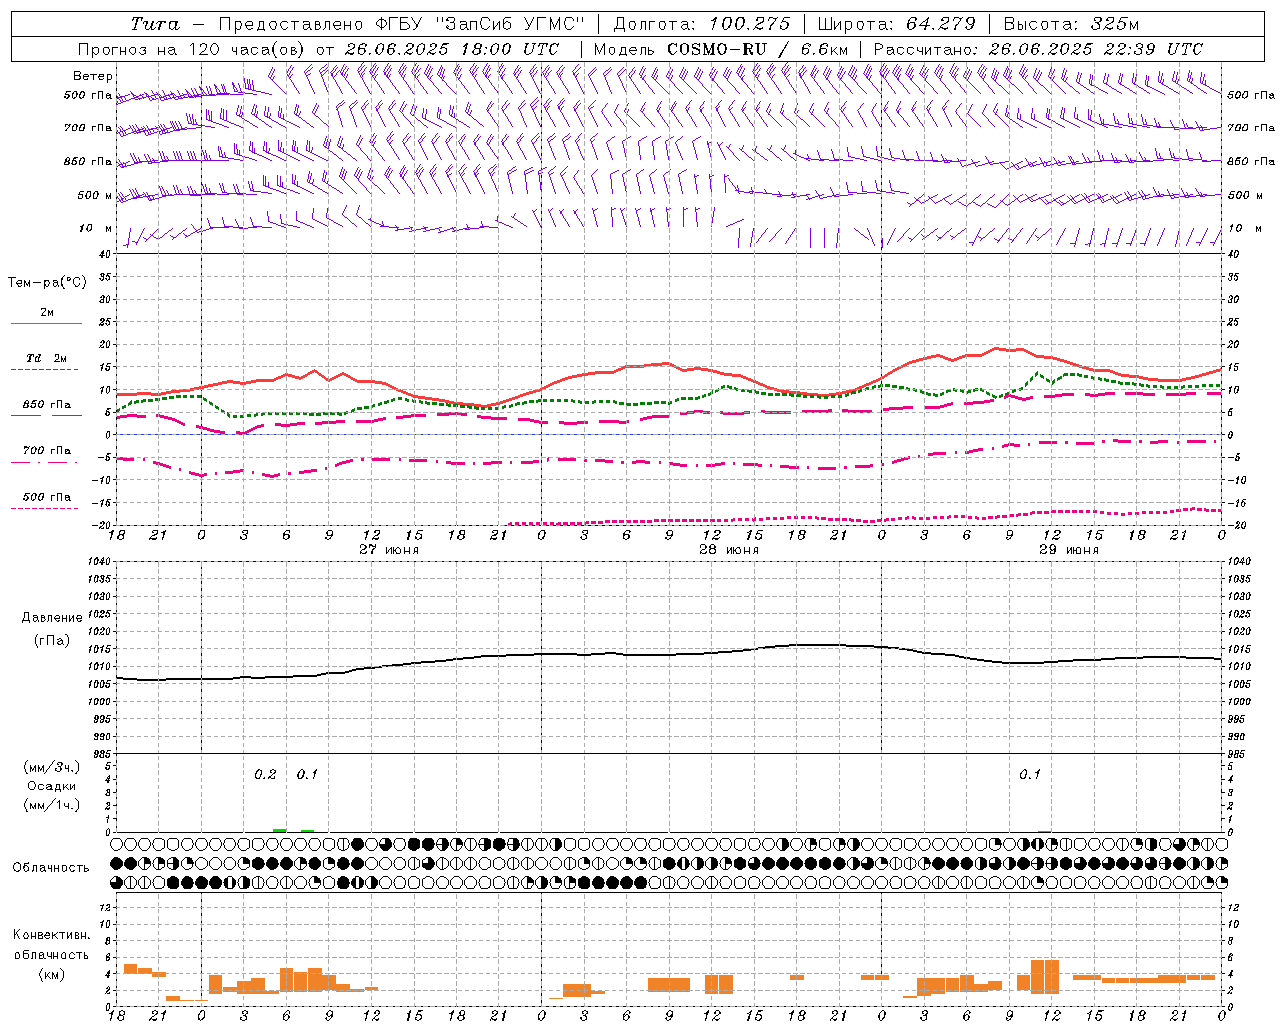Click the "2м" temperature legend entry

click(x=46, y=313)
